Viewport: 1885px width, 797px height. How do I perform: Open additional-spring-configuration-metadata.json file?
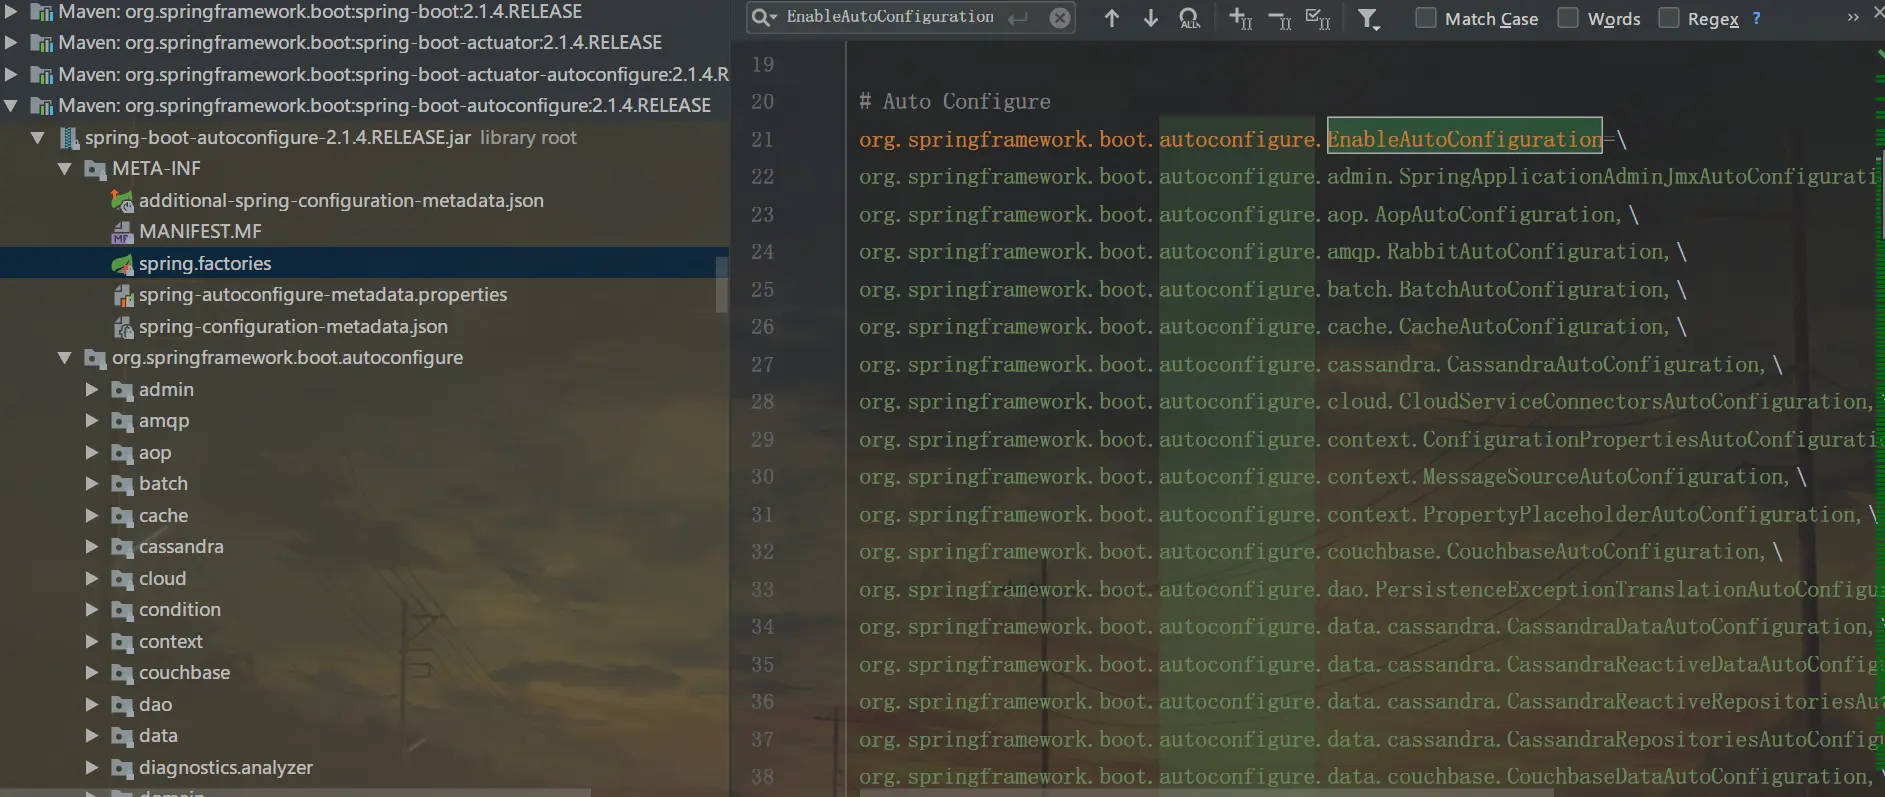341,200
